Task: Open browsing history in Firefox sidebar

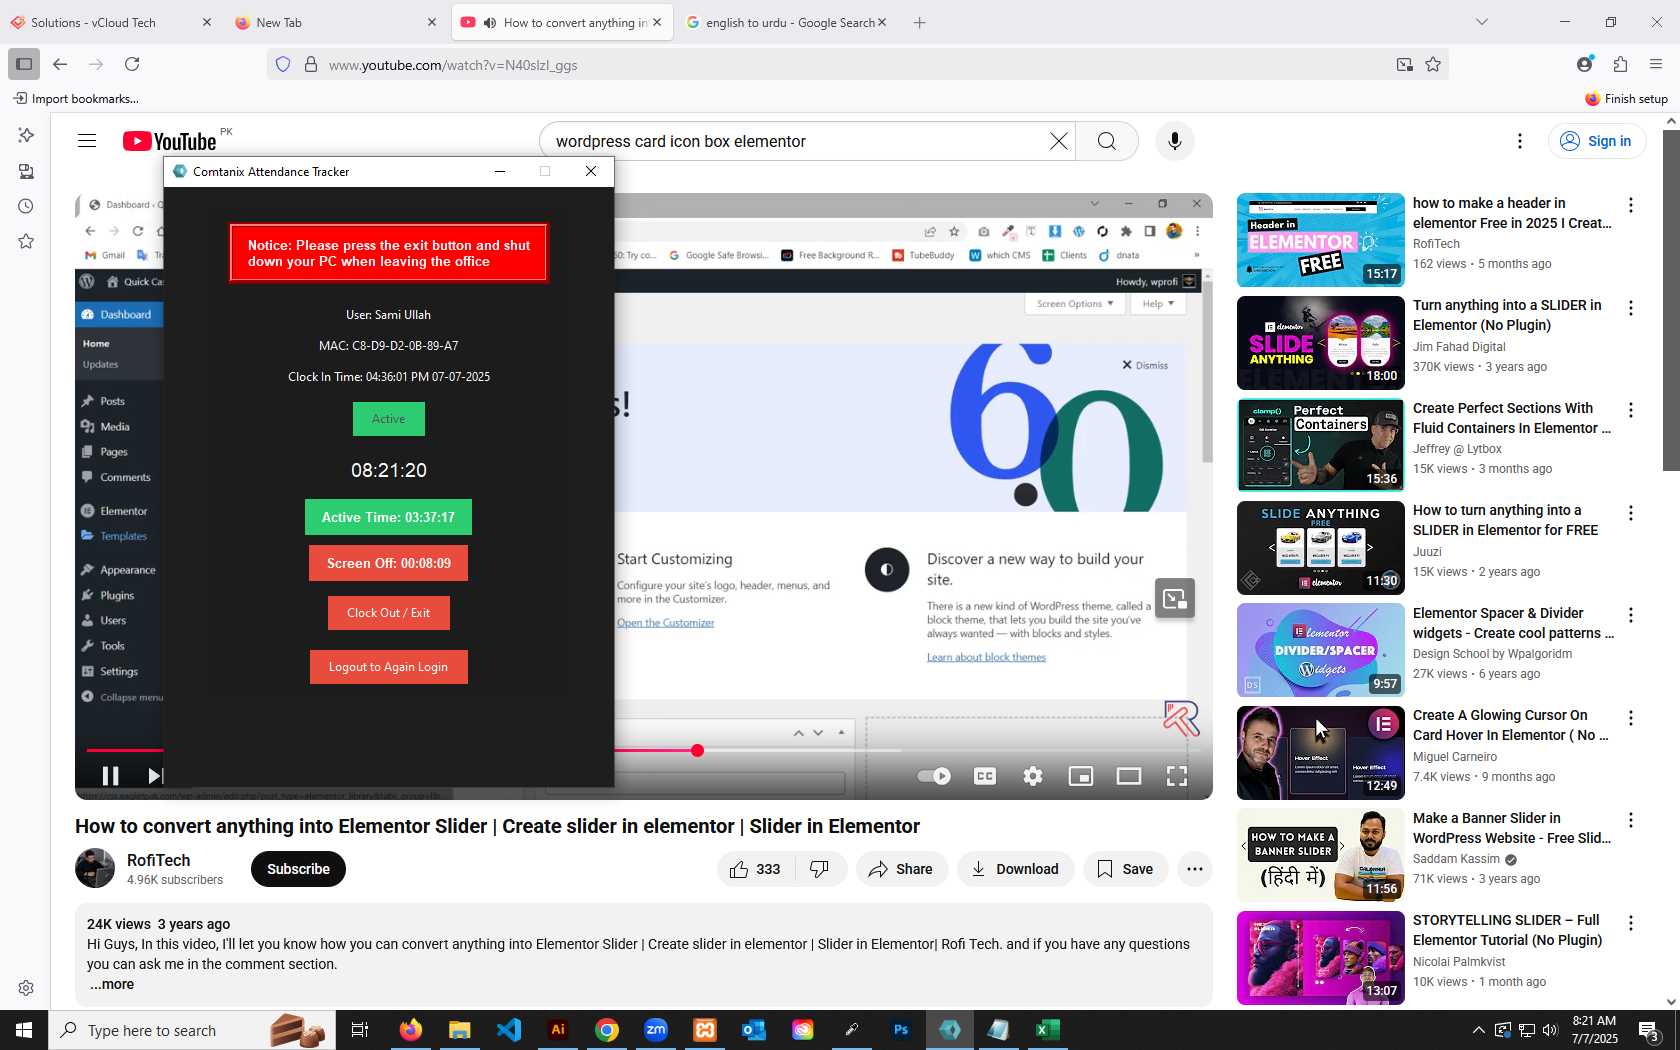Action: click(26, 206)
